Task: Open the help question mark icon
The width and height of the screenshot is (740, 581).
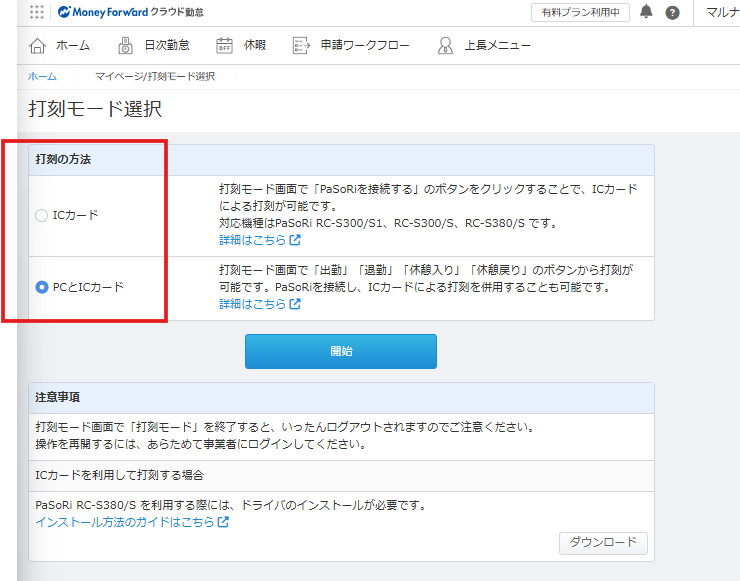Action: 672,13
